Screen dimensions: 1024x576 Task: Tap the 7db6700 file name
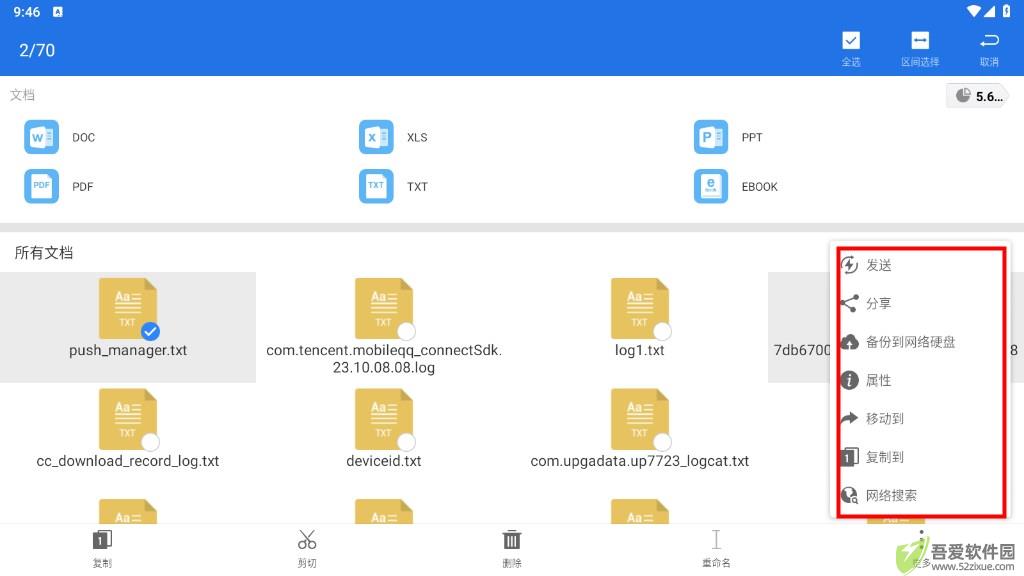(x=802, y=350)
